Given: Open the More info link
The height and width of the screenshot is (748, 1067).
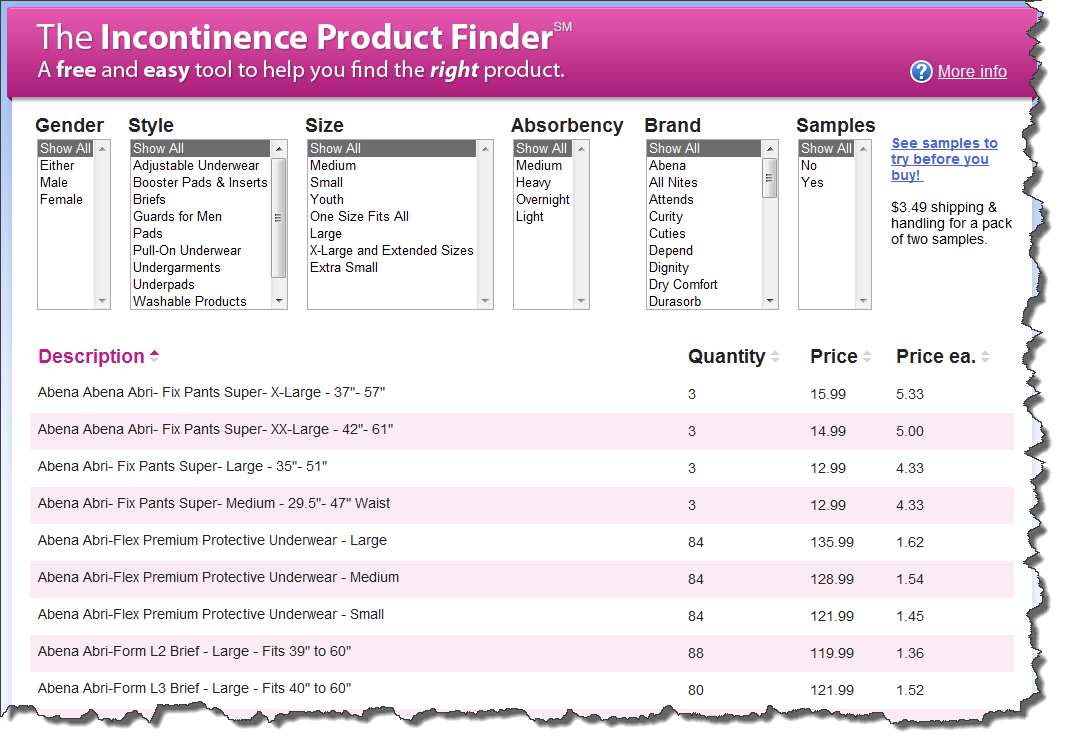Looking at the screenshot, I should [972, 71].
